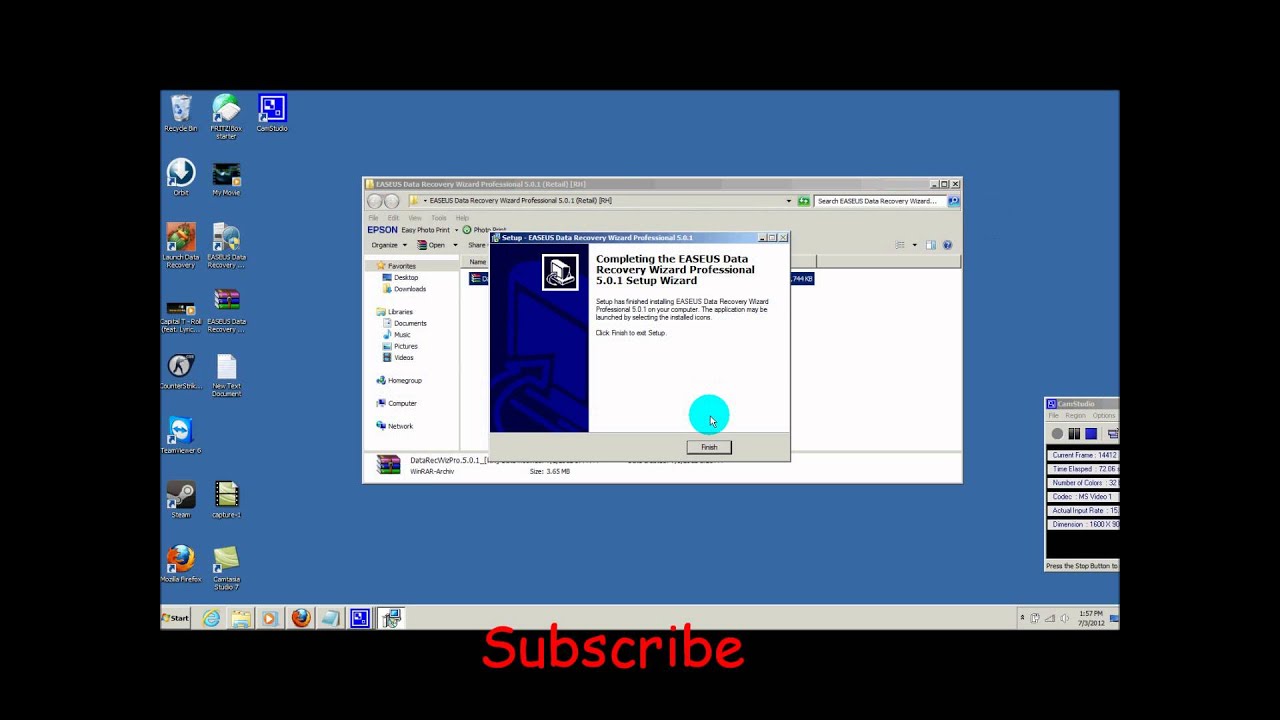Open EPSON Easy Photo Print dropdown

456,230
